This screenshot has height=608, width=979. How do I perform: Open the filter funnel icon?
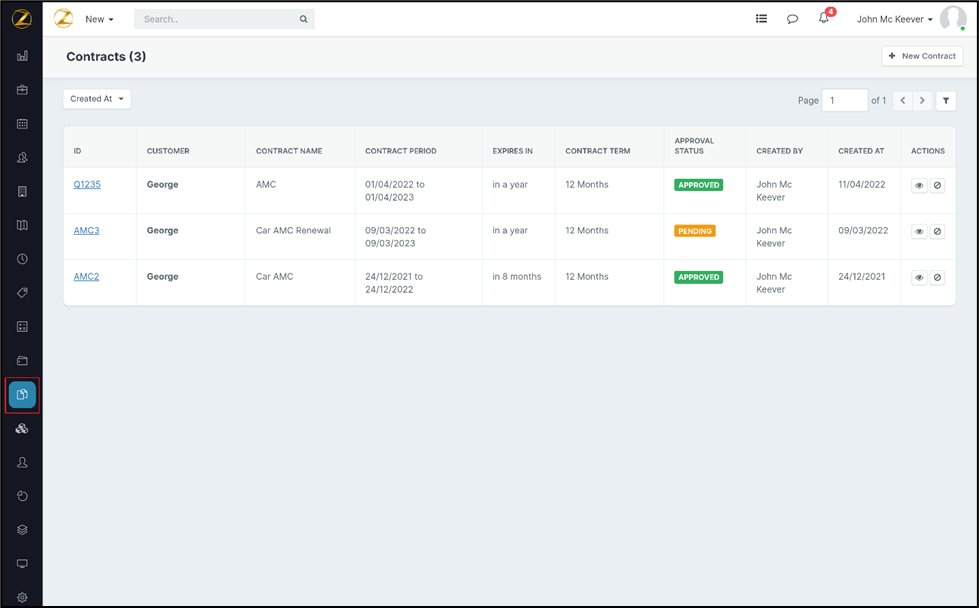(x=946, y=101)
